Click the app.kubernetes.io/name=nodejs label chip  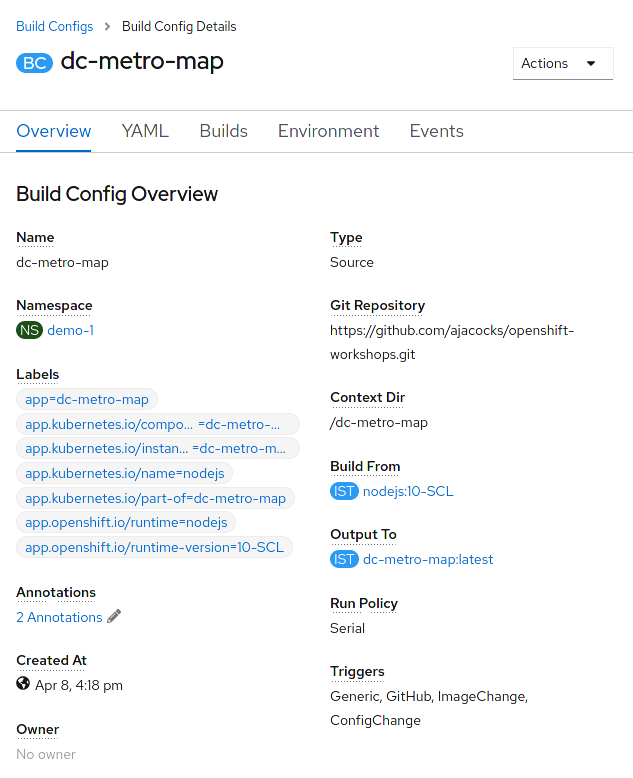(125, 473)
